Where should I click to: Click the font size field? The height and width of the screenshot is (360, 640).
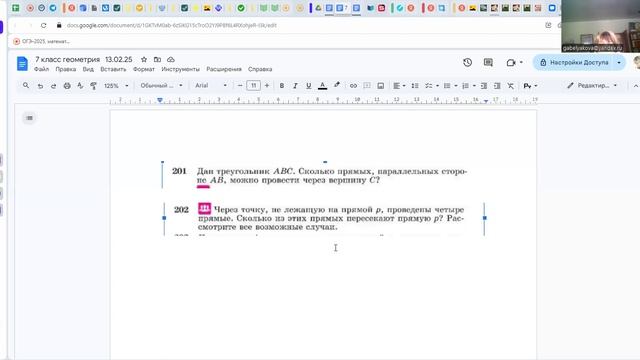point(253,85)
